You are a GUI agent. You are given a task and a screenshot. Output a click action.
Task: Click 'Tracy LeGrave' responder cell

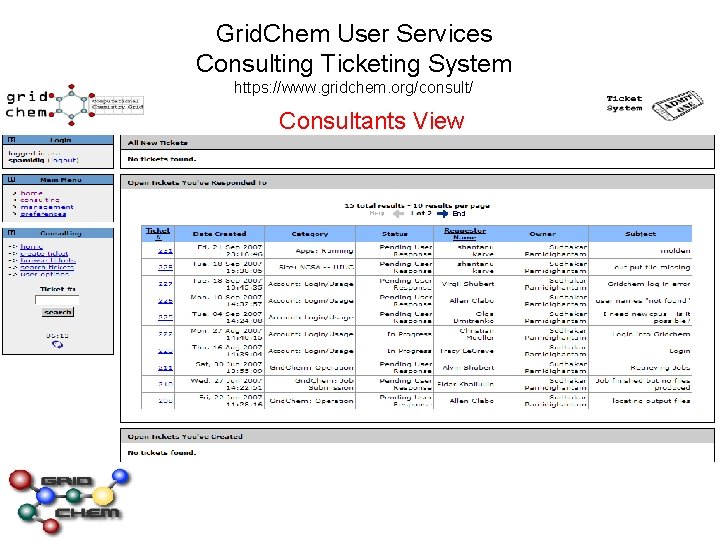pos(467,351)
